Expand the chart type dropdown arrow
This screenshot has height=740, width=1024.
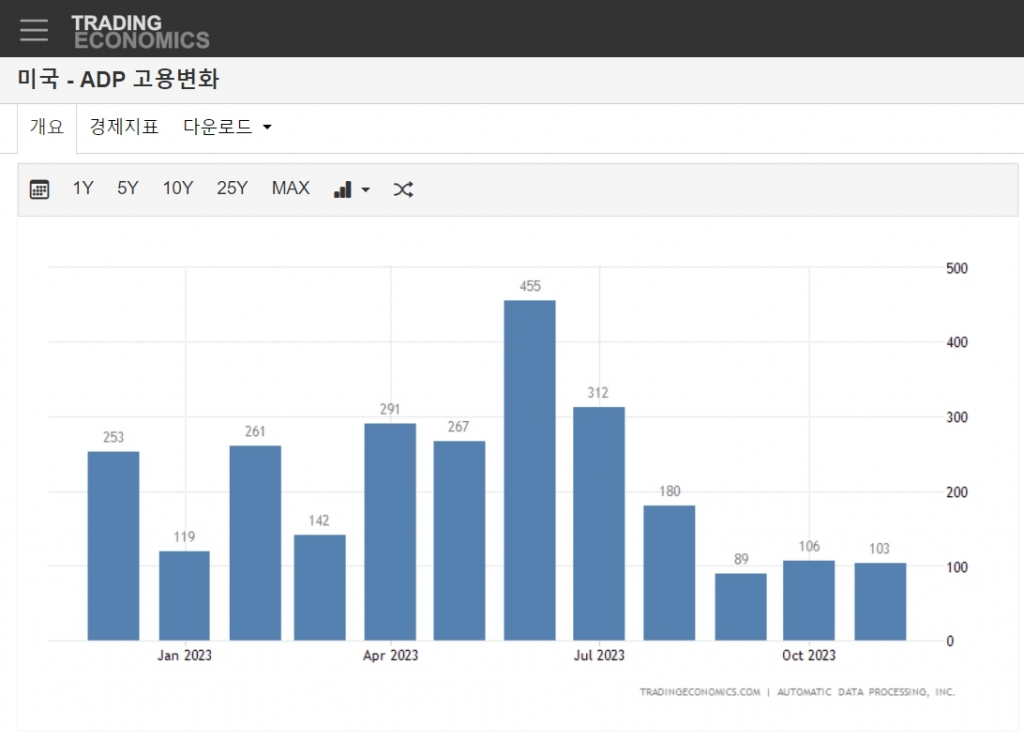click(x=366, y=190)
